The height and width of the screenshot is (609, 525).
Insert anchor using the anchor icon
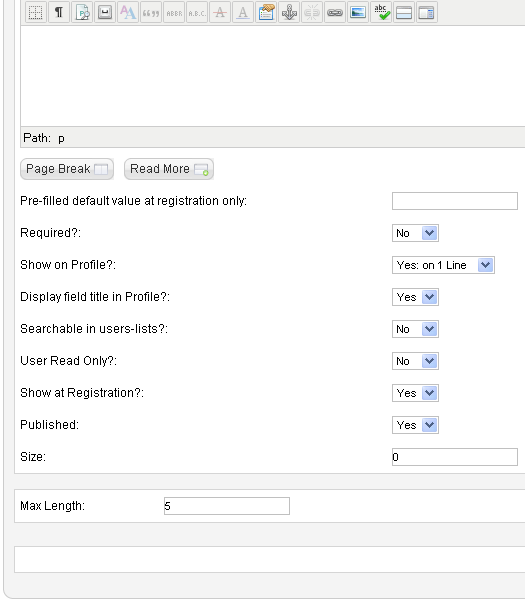click(289, 13)
